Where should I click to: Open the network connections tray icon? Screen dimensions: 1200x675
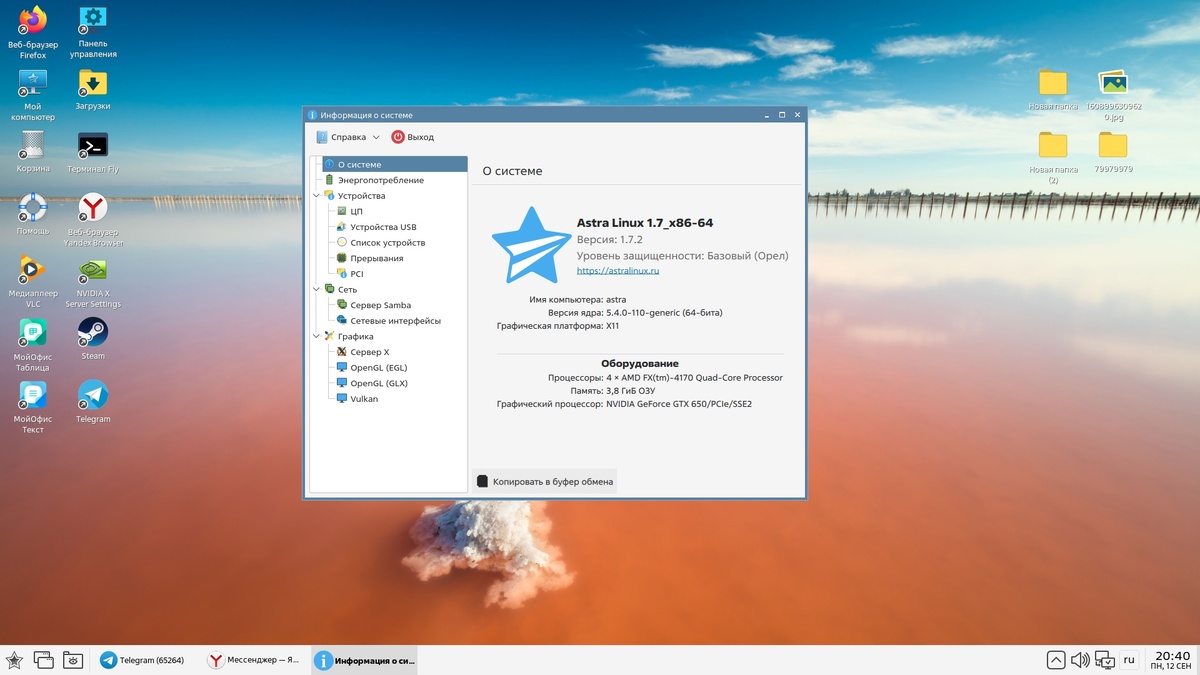1105,660
